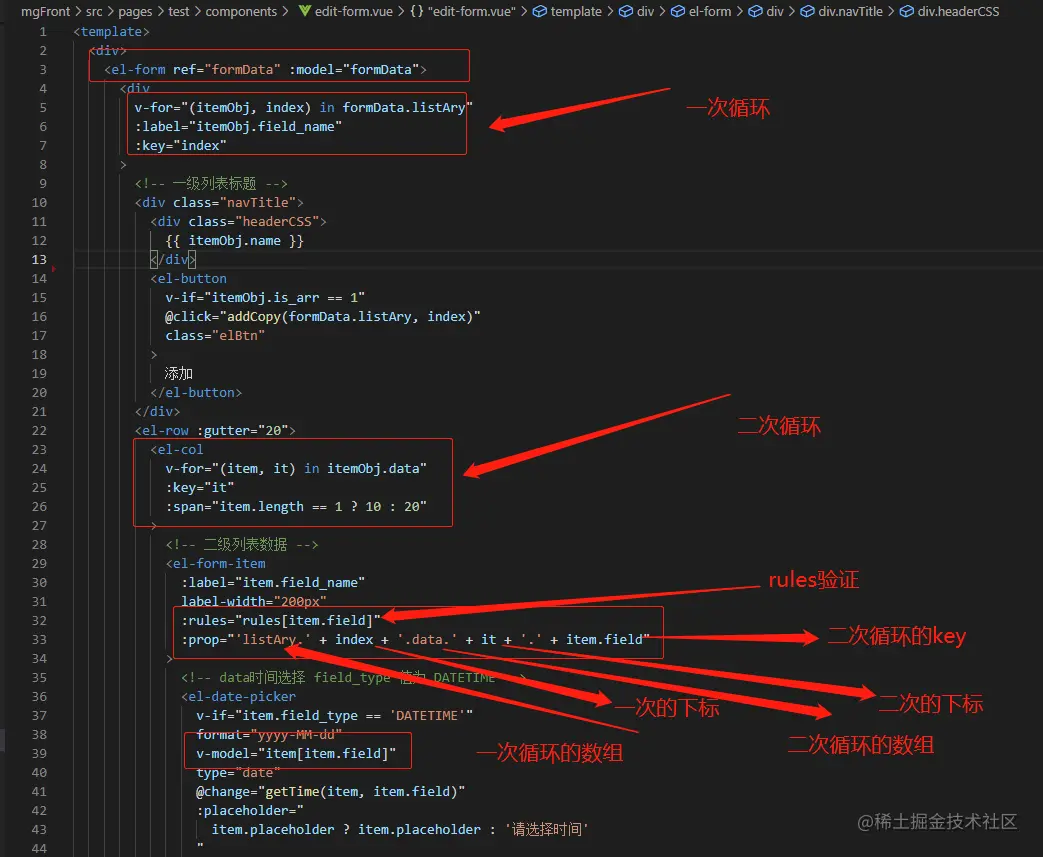Click the v-model="item[item.field]" text
Viewport: 1043px width, 857px height.
tap(296, 753)
